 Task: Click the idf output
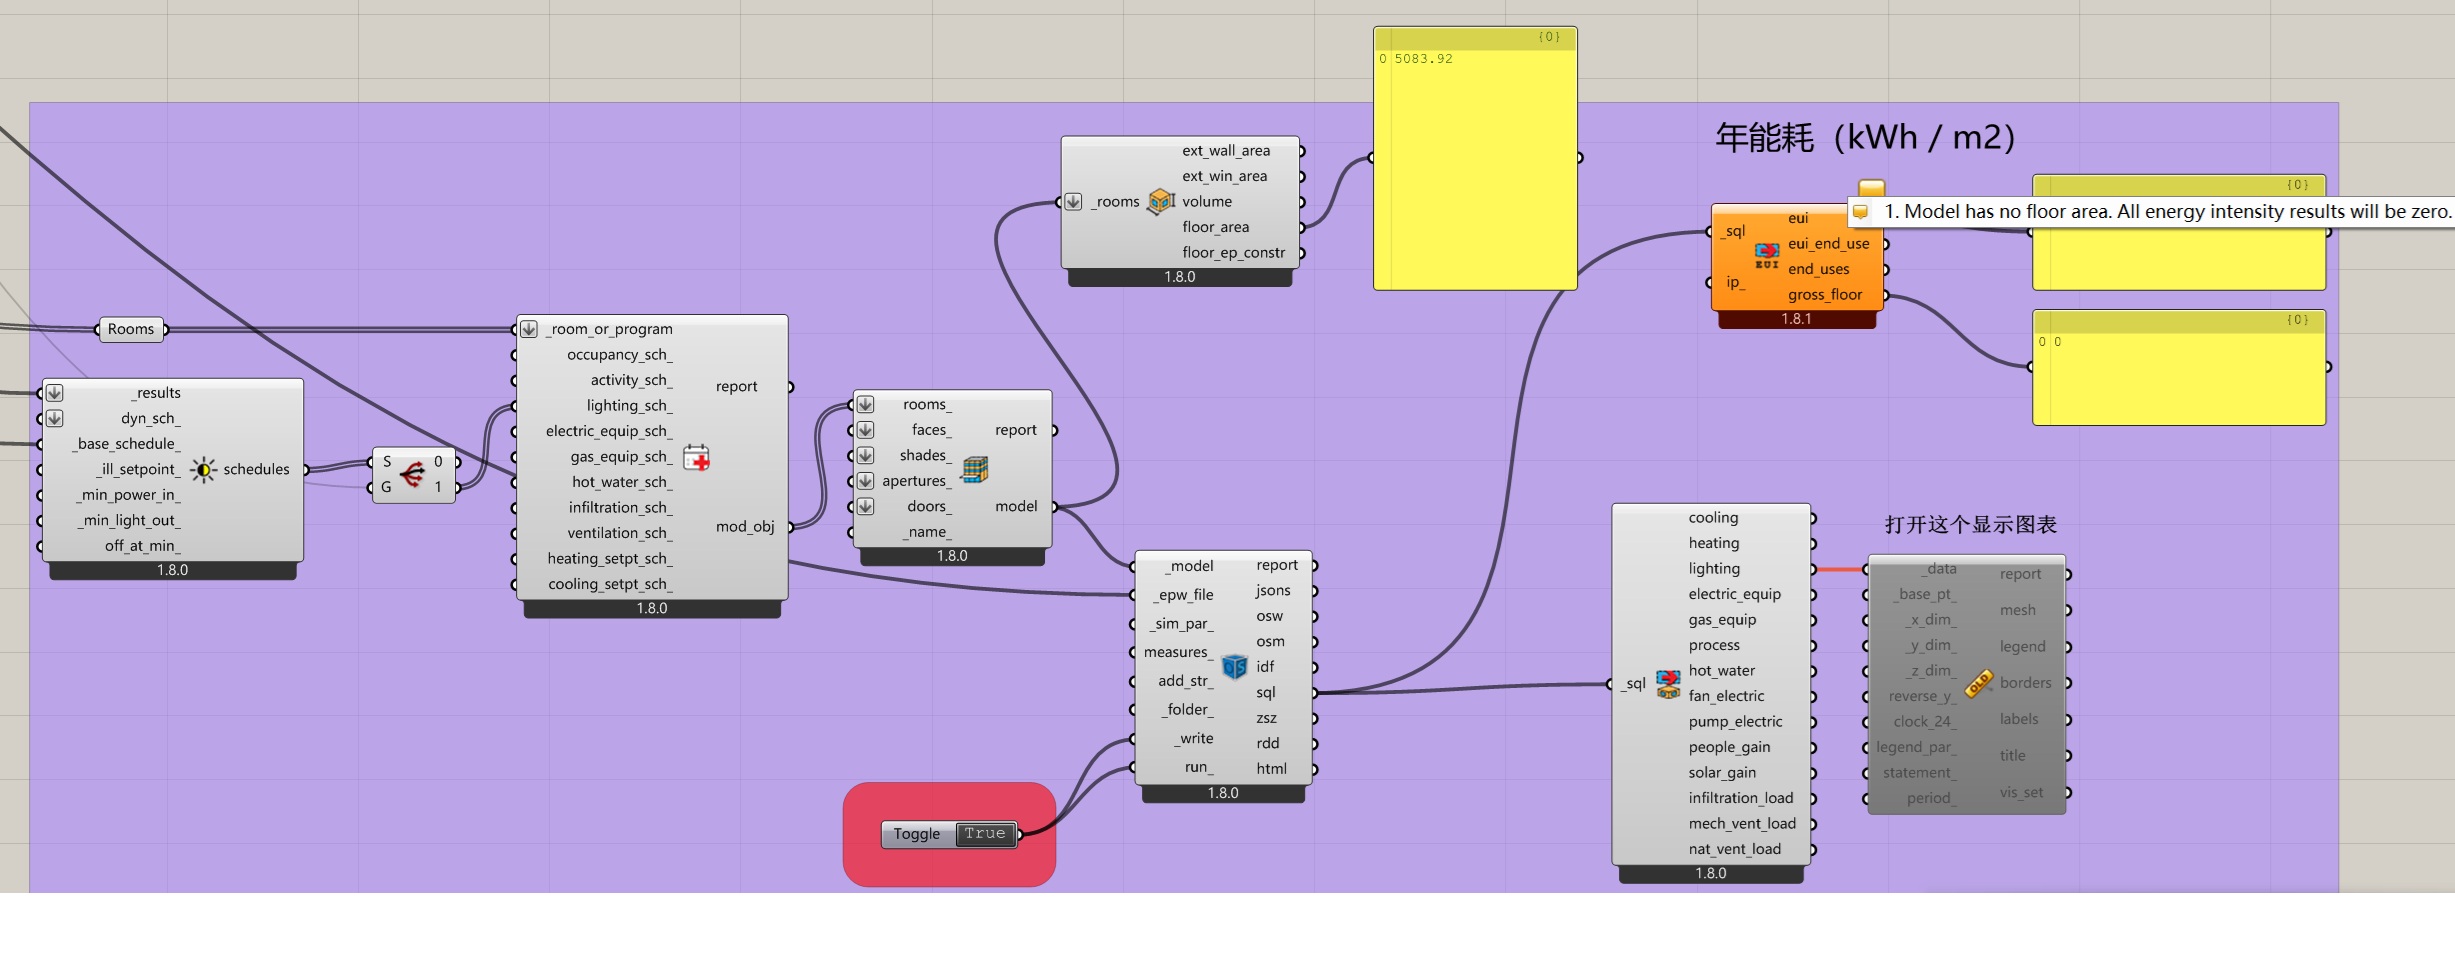tap(1265, 667)
